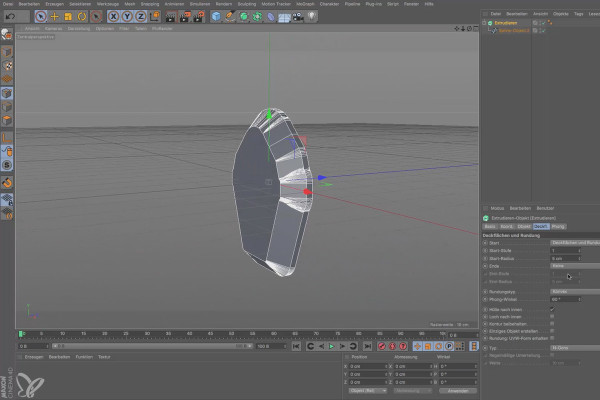Enable Einzelnes Objekt erstellen checkbox

552,331
